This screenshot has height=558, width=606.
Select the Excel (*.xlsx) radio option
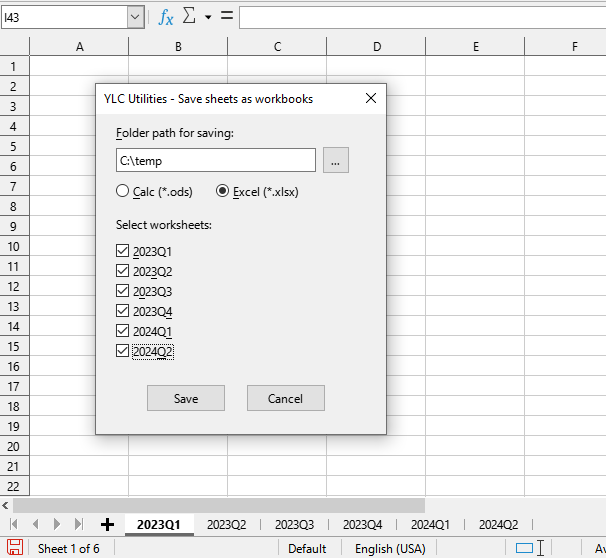tap(257, 192)
